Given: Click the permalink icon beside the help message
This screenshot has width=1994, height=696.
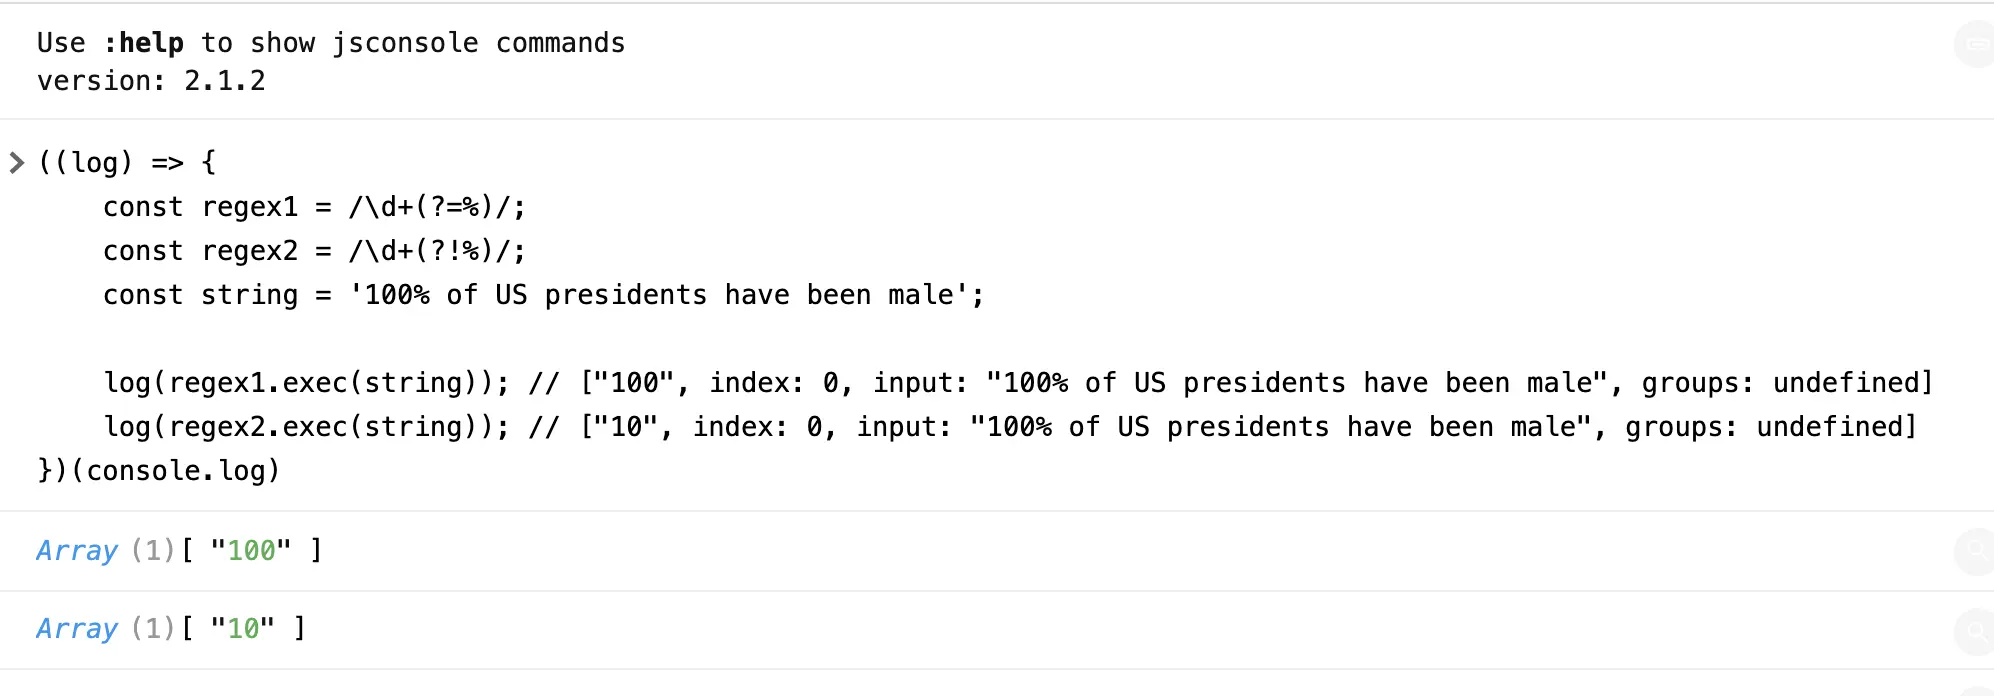Looking at the screenshot, I should click(1976, 44).
